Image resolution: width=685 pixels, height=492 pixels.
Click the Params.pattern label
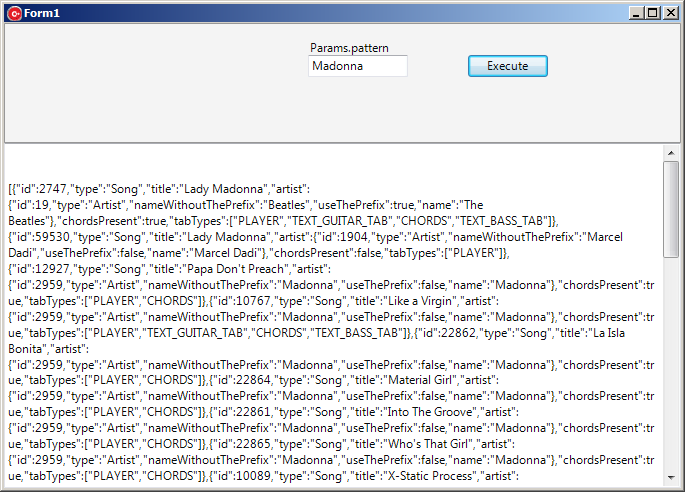coord(349,48)
